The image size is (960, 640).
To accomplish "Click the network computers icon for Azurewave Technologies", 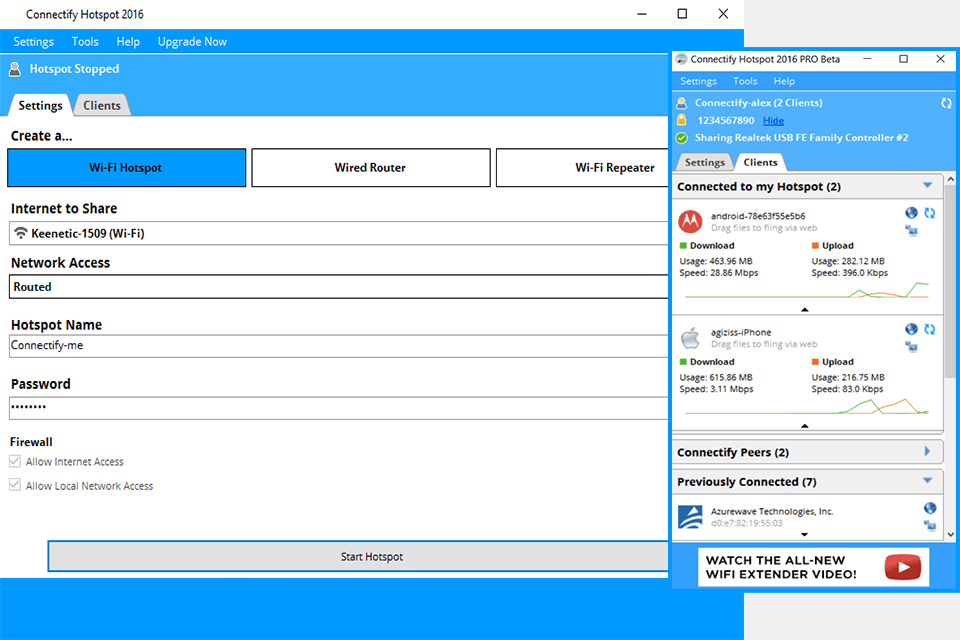I will click(930, 525).
